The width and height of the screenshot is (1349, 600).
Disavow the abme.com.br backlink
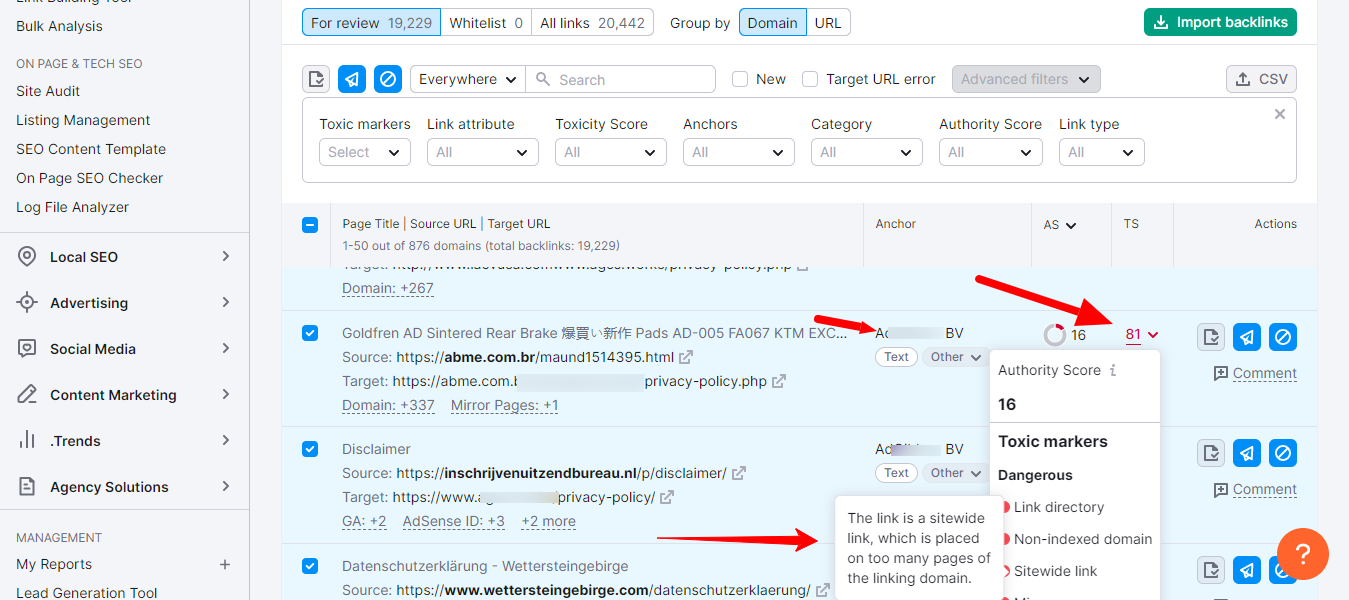[1283, 337]
